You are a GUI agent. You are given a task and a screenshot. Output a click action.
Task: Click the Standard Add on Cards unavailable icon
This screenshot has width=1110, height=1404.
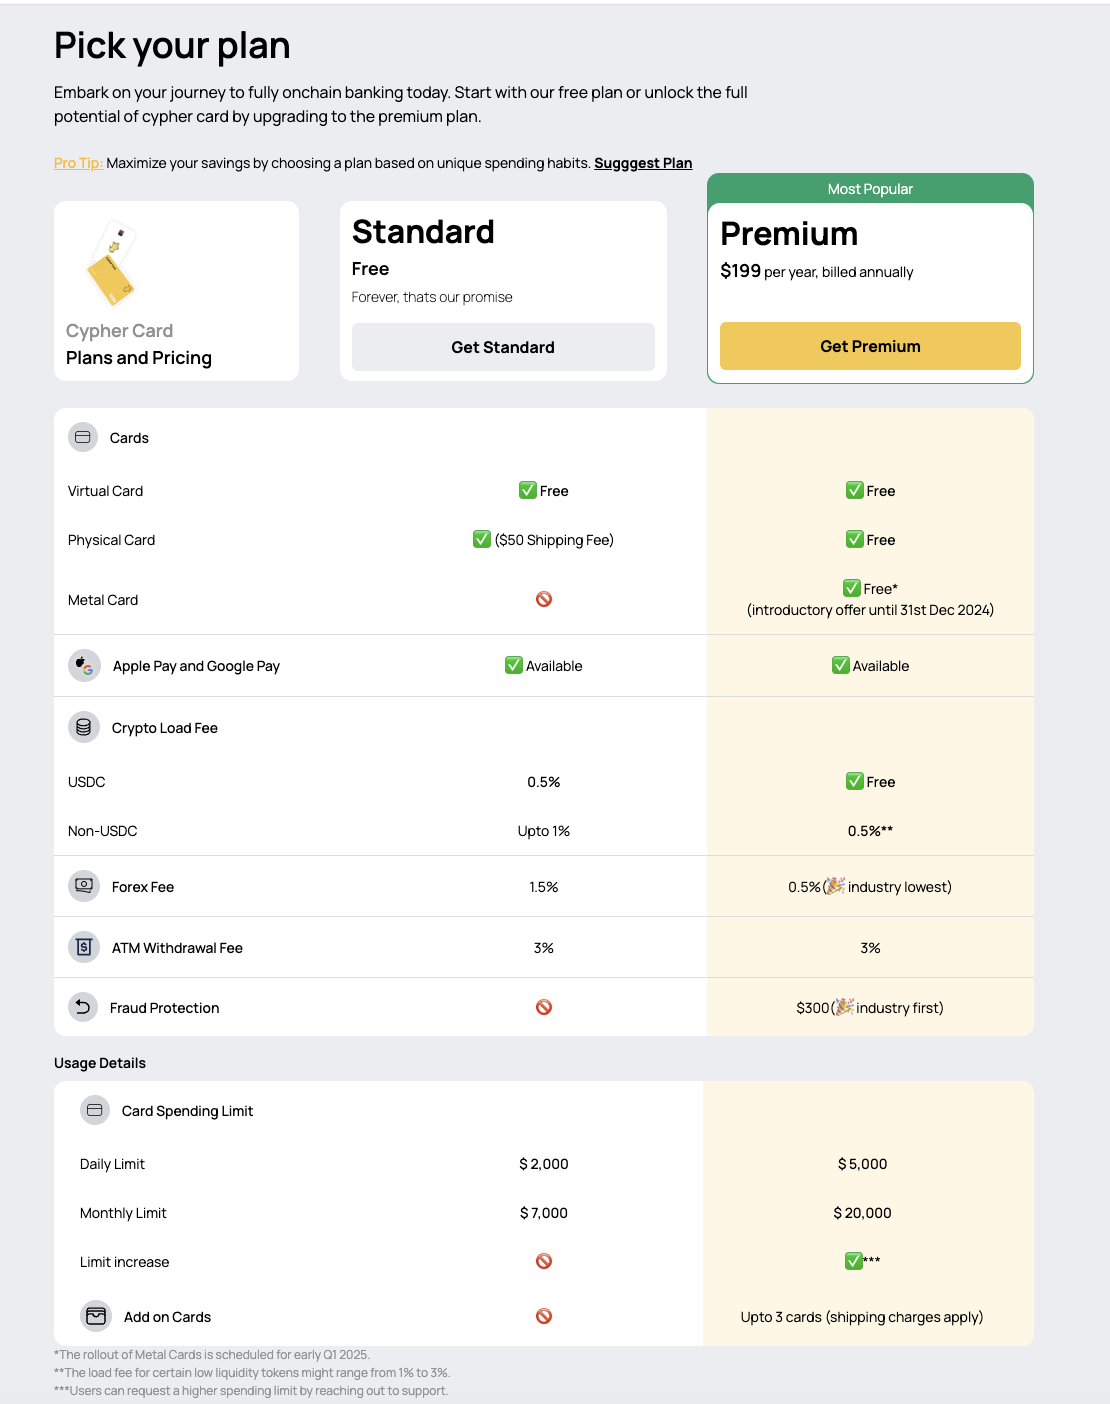pyautogui.click(x=544, y=1316)
